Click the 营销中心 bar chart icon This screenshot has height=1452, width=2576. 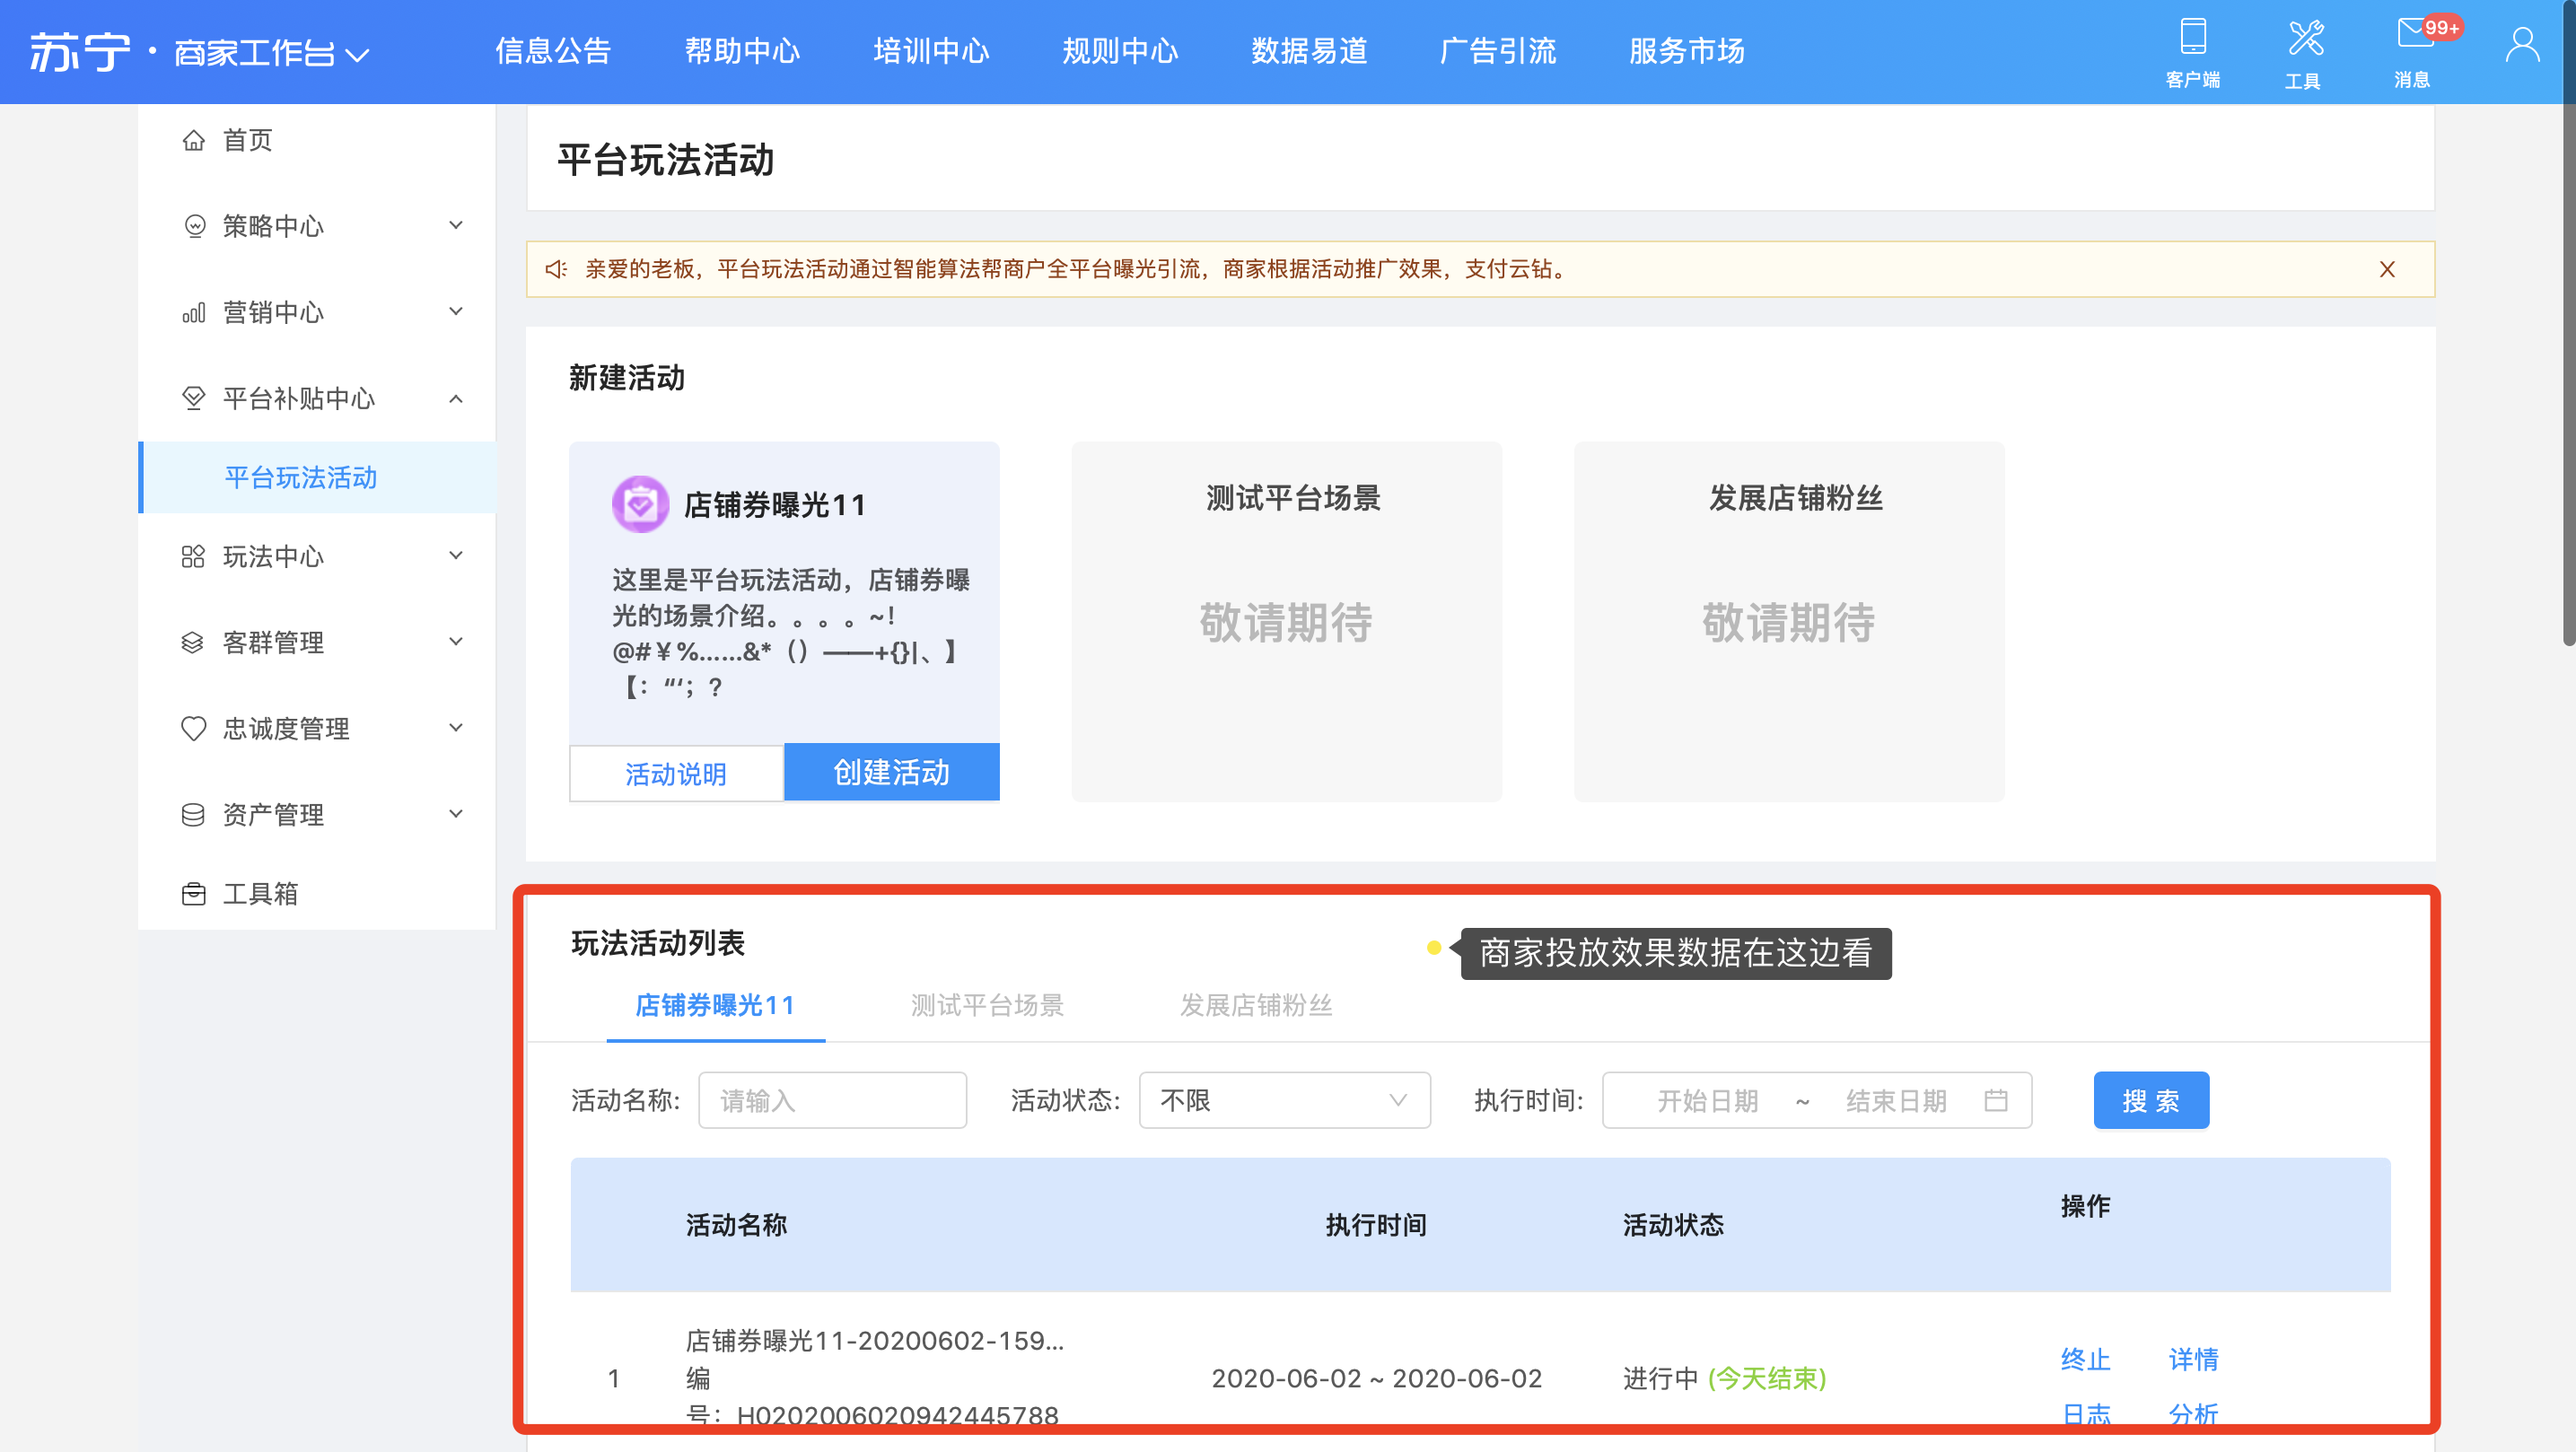click(193, 313)
